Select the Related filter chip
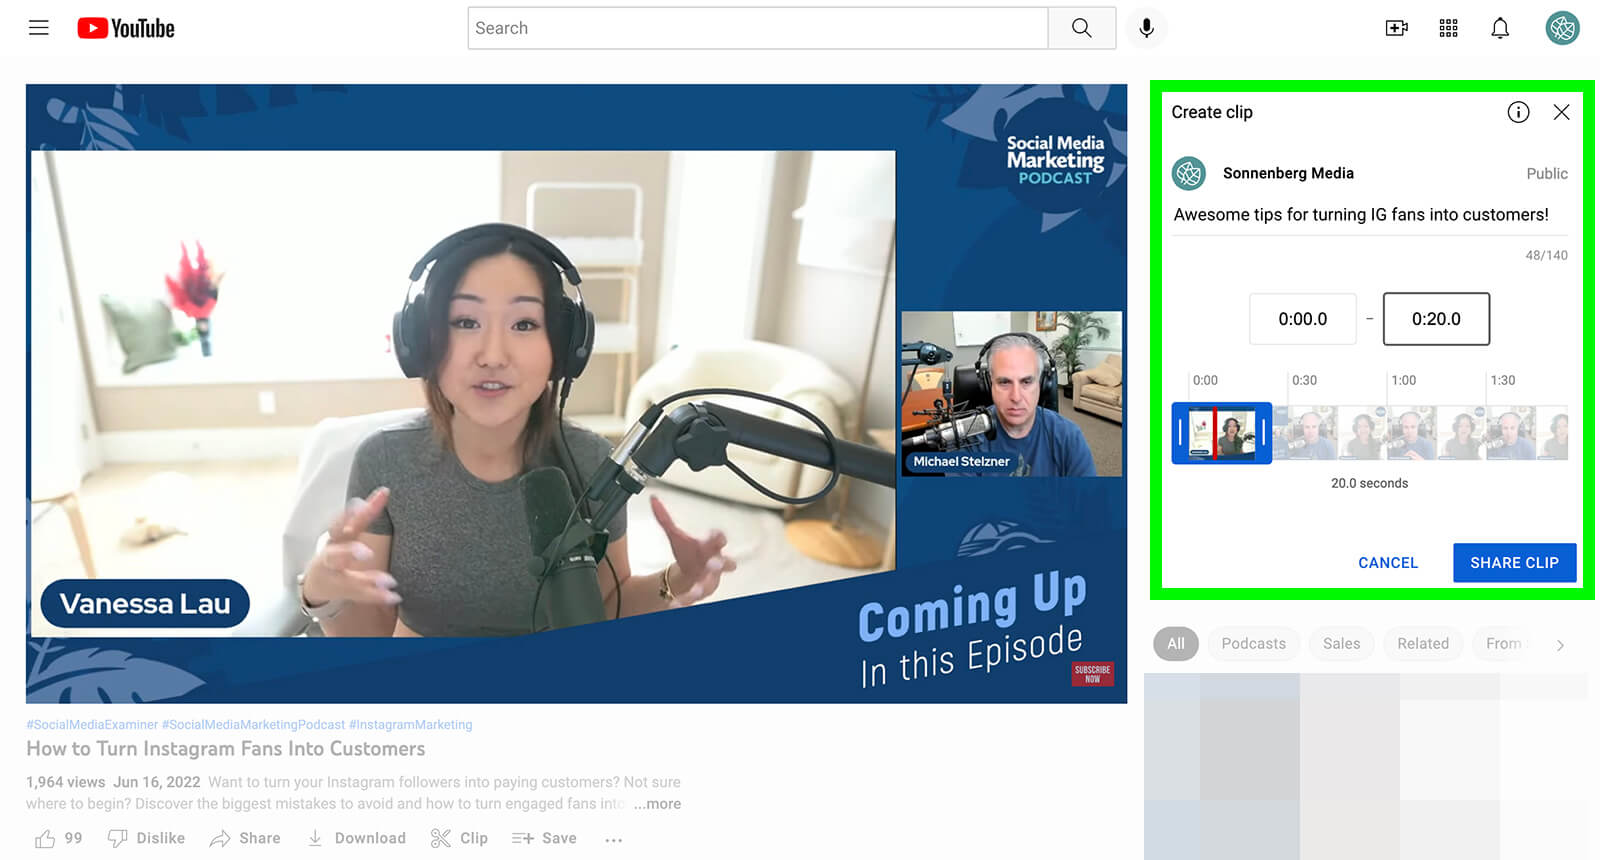The height and width of the screenshot is (860, 1600). click(1423, 644)
